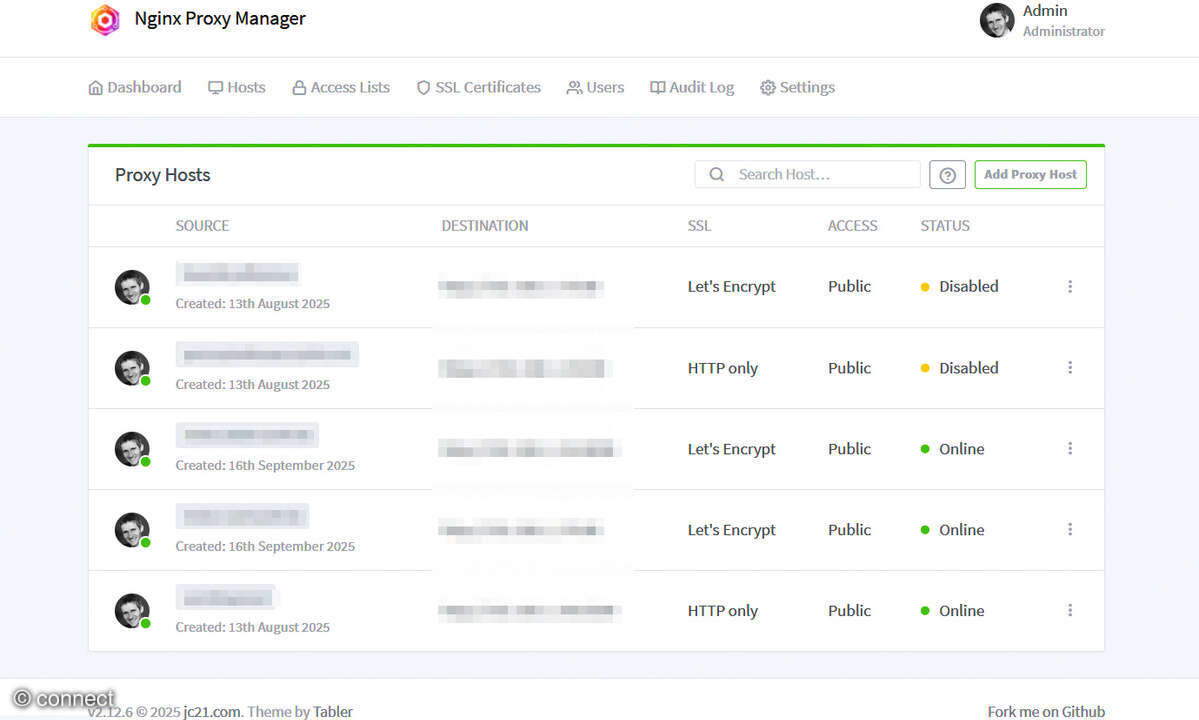Select the Dashboard home icon

95,87
